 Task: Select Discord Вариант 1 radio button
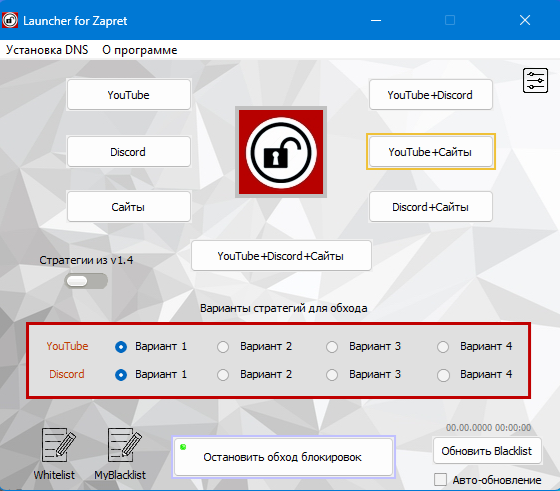pyautogui.click(x=121, y=375)
